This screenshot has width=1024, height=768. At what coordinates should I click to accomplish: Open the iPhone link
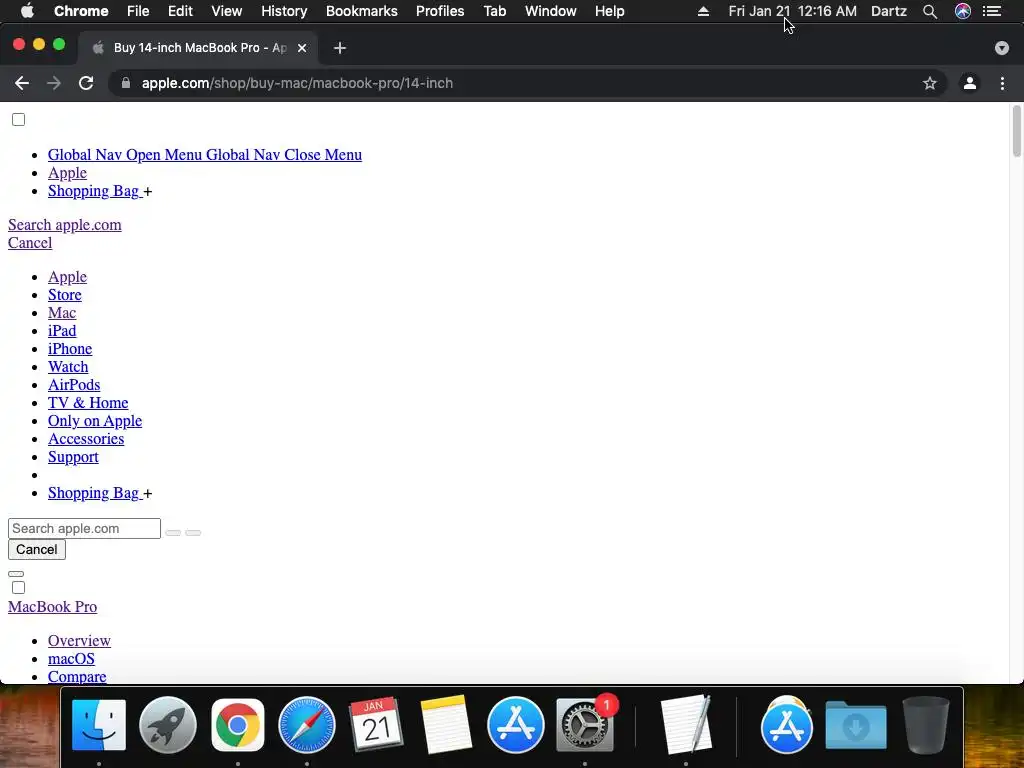coord(70,349)
